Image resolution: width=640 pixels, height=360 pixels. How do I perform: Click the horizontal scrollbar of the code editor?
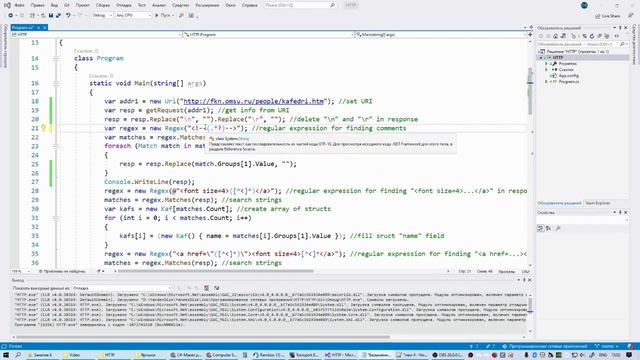coord(216,271)
